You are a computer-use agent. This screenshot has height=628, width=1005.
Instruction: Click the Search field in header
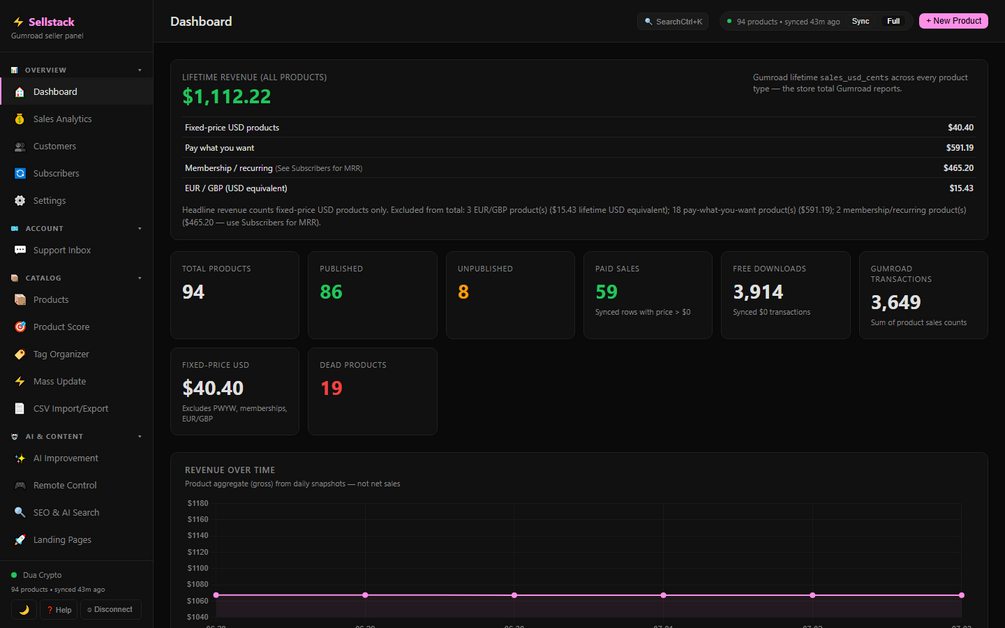(672, 21)
